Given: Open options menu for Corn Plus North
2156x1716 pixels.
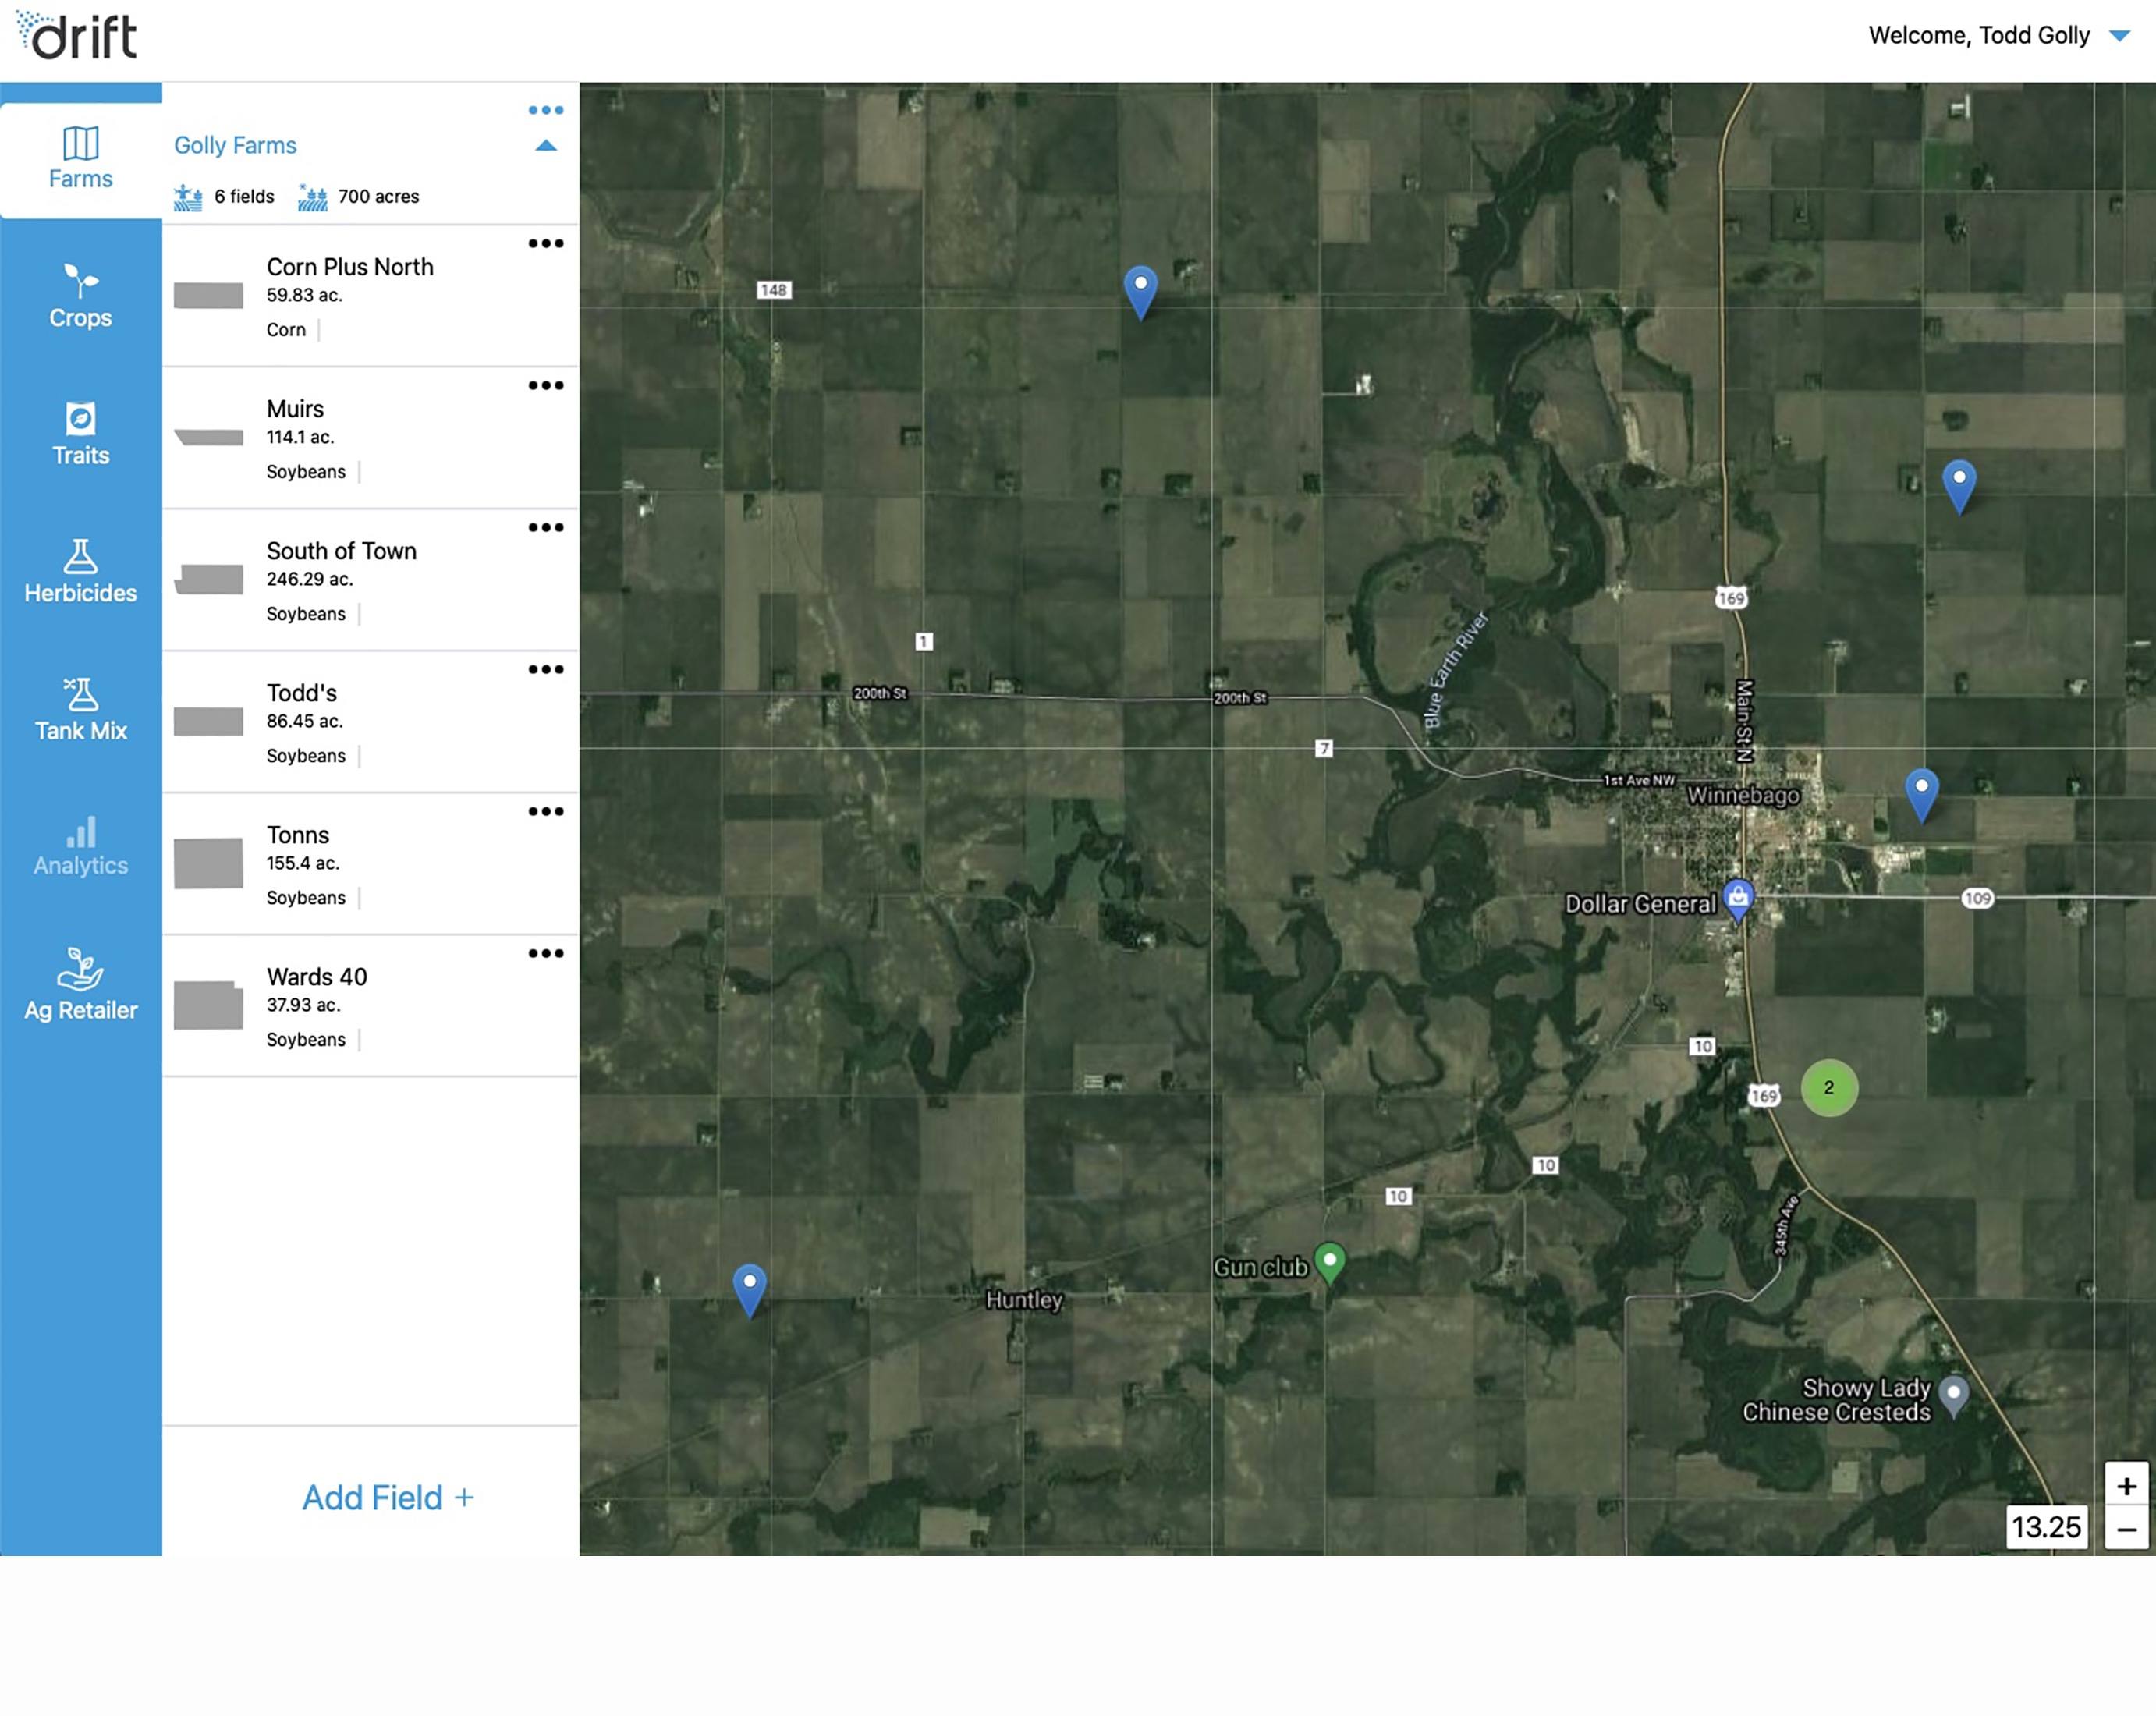Looking at the screenshot, I should point(545,244).
